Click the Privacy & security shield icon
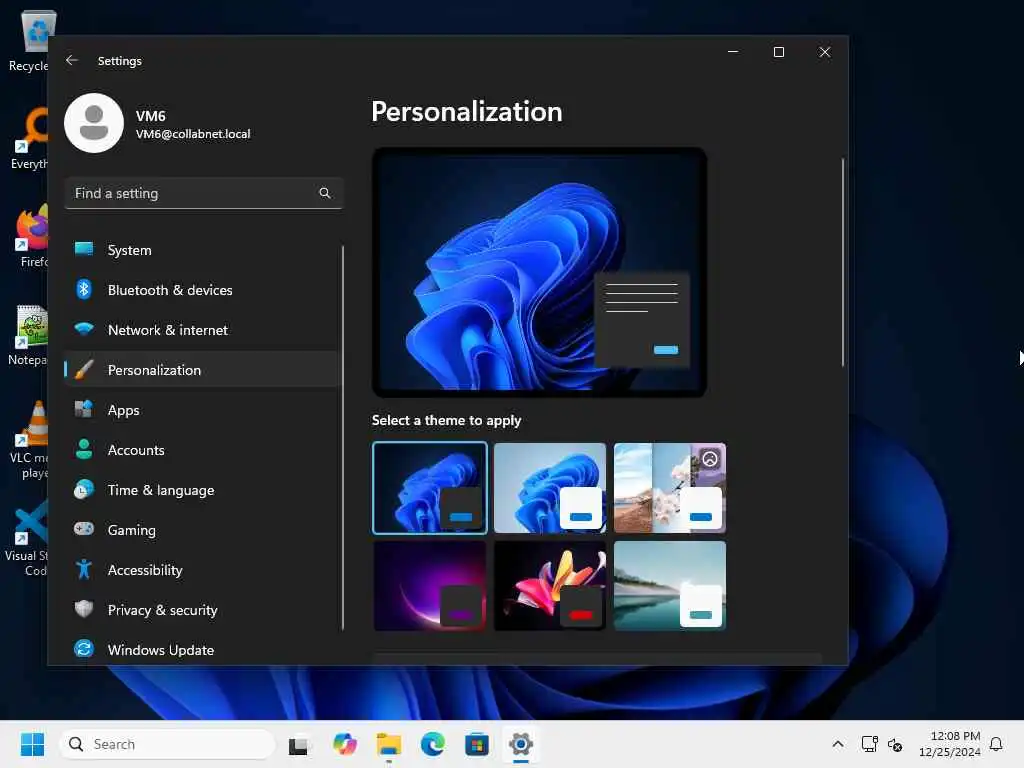The height and width of the screenshot is (768, 1024). [84, 609]
